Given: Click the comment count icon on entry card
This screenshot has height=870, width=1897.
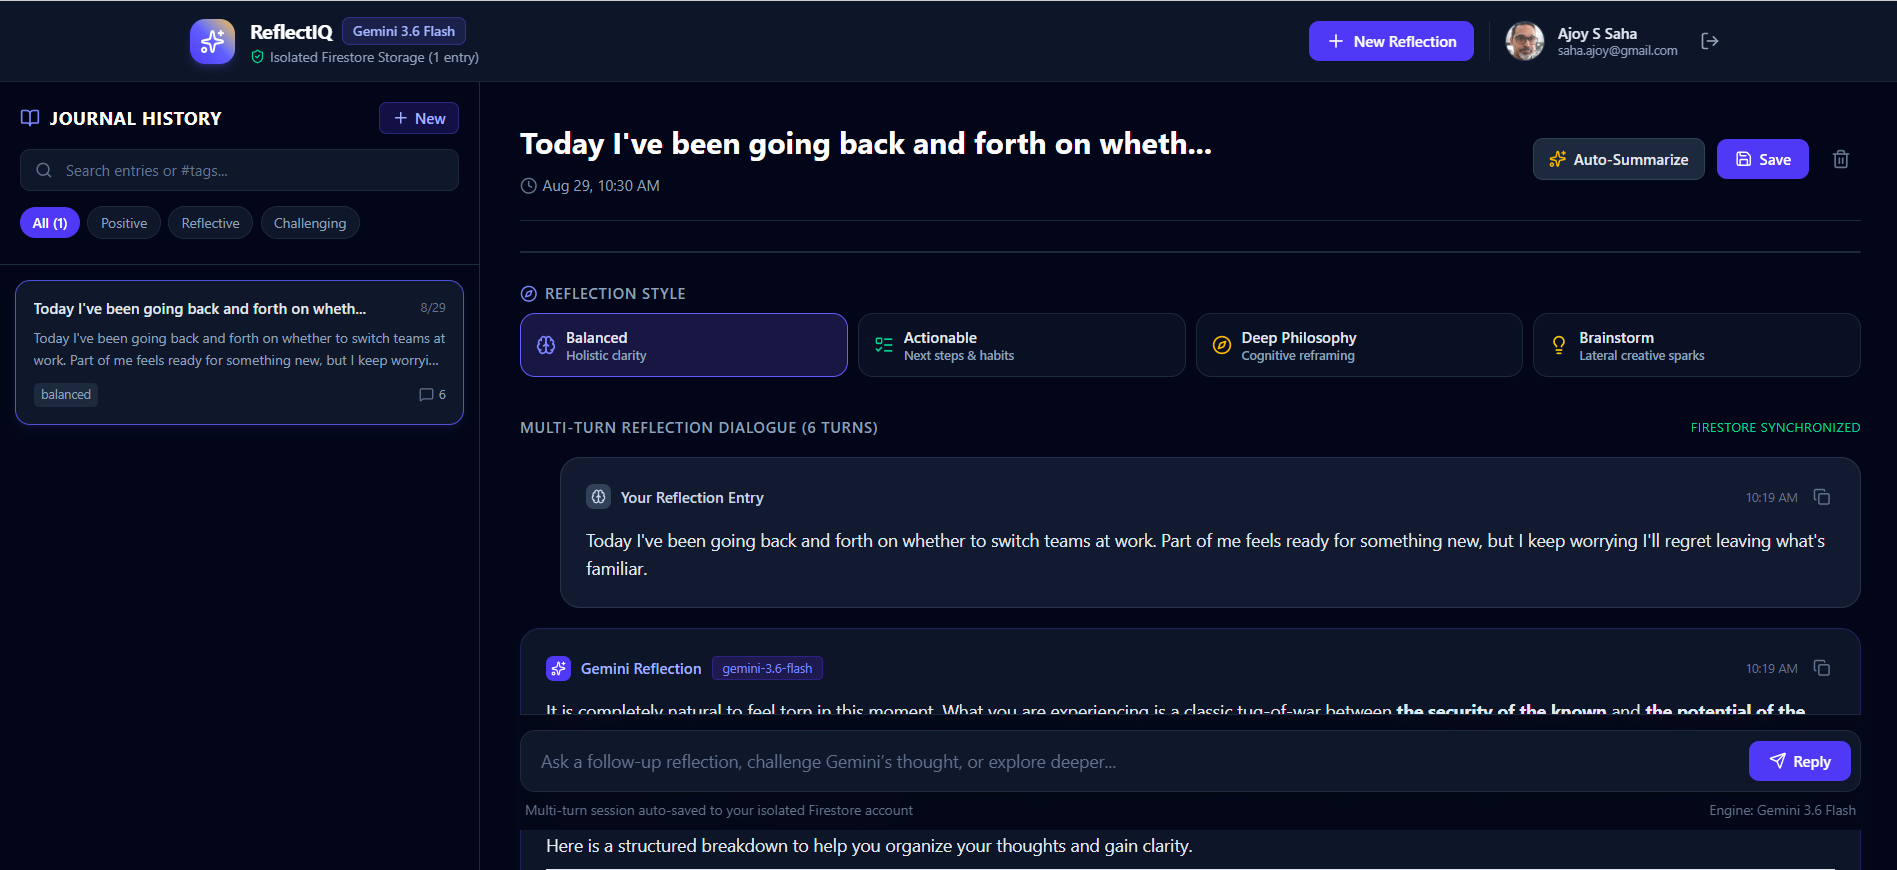Looking at the screenshot, I should pos(426,395).
